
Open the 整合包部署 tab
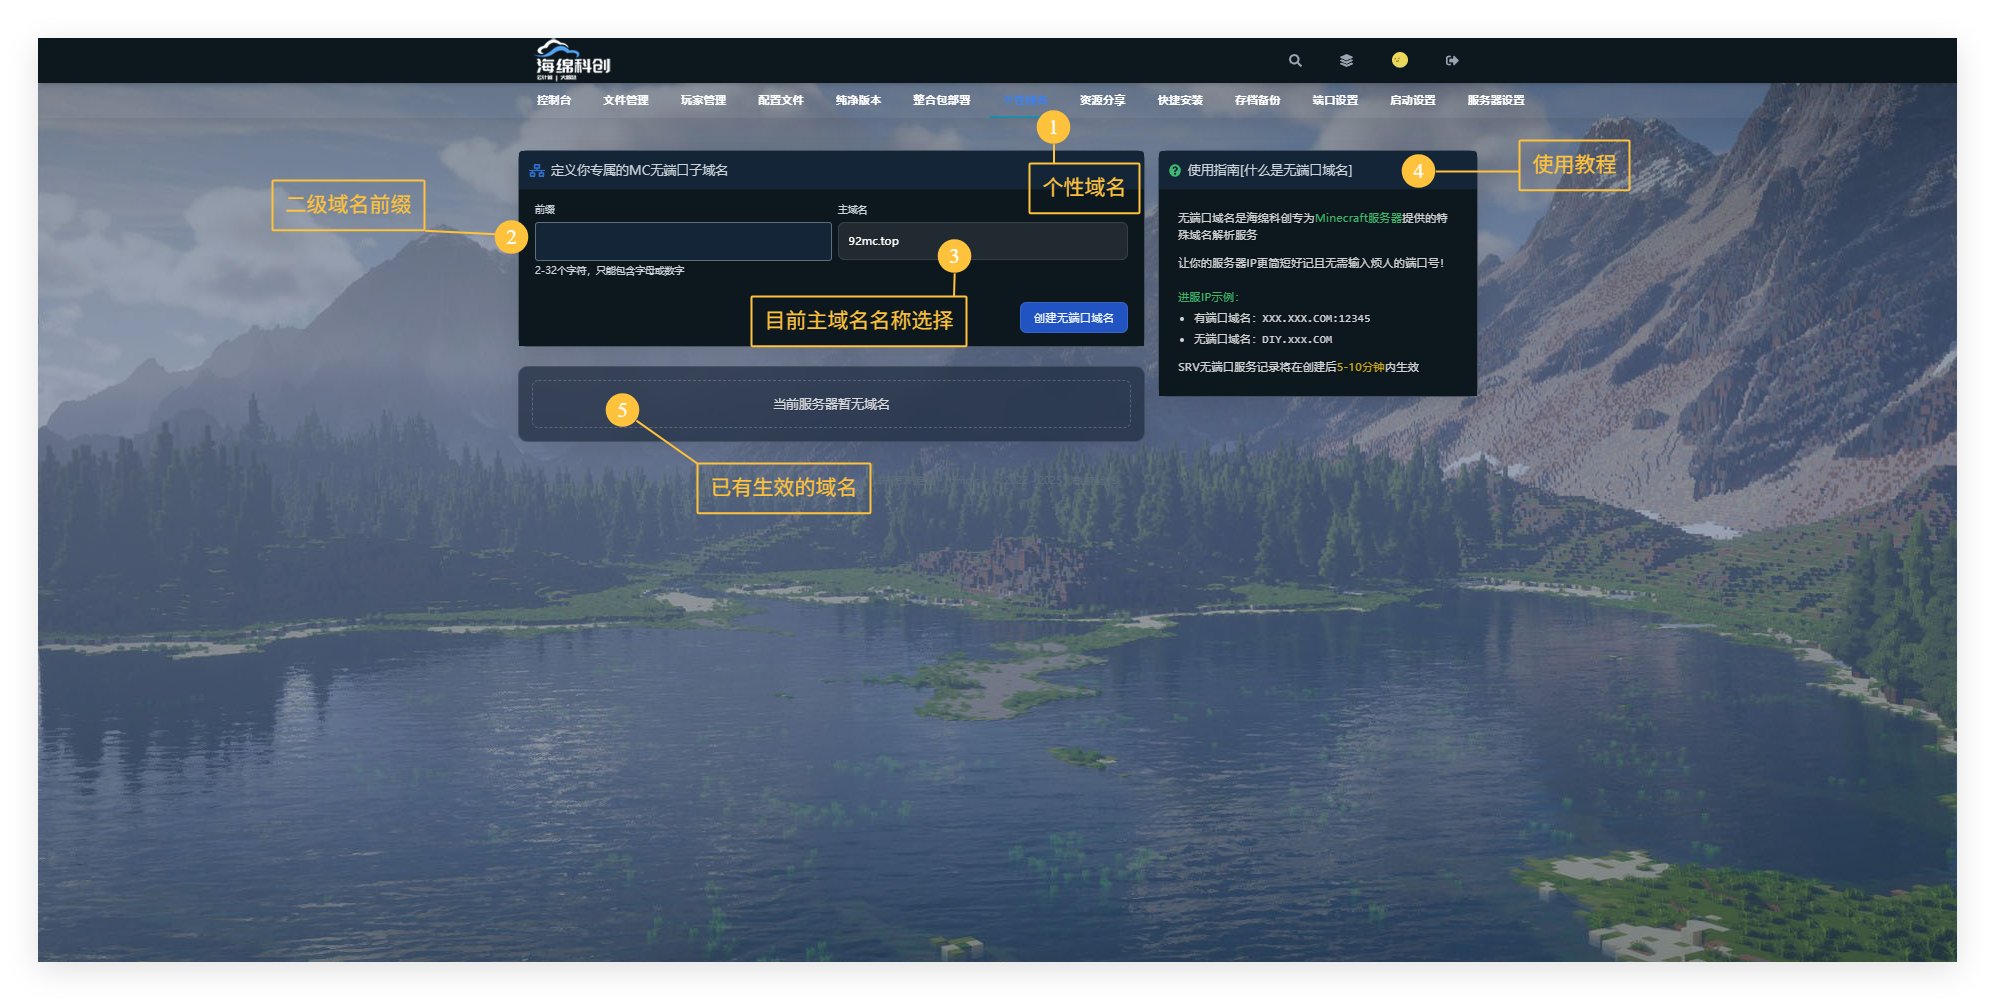[941, 100]
